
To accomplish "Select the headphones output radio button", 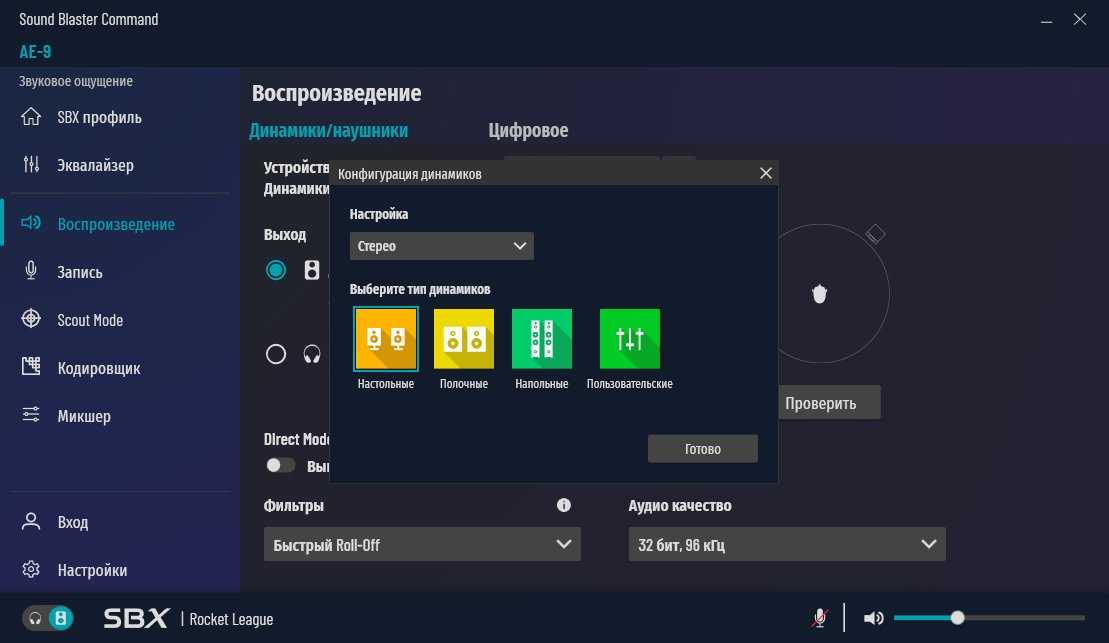I will (x=276, y=354).
